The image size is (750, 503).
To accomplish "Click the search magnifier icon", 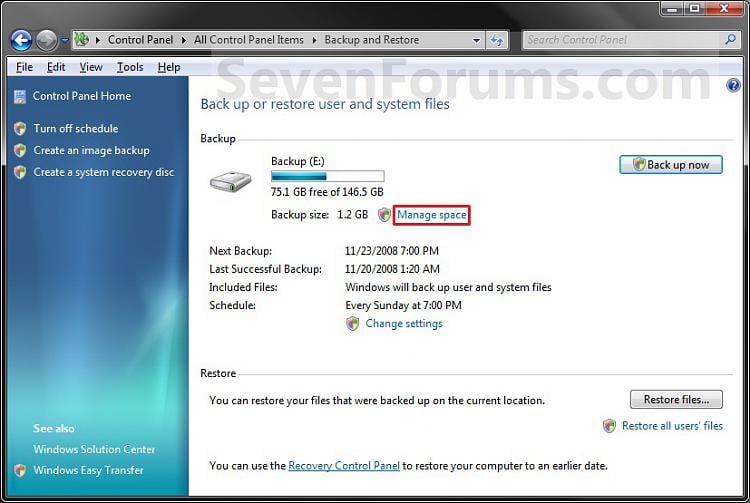I will [x=730, y=40].
